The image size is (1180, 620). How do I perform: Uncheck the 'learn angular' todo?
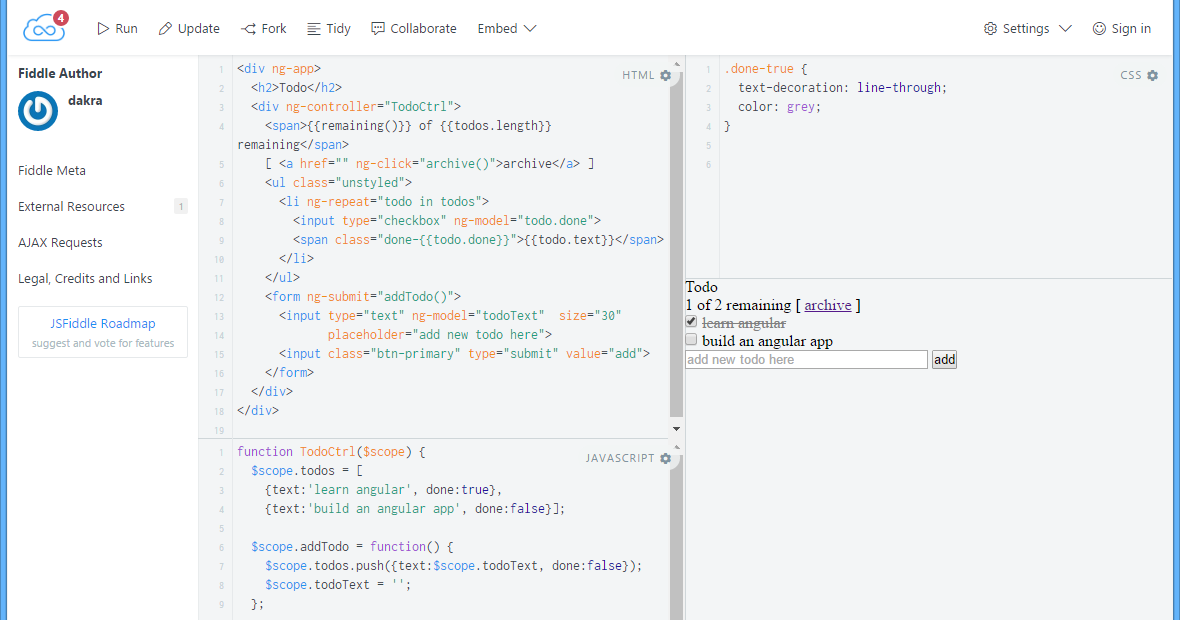[690, 321]
